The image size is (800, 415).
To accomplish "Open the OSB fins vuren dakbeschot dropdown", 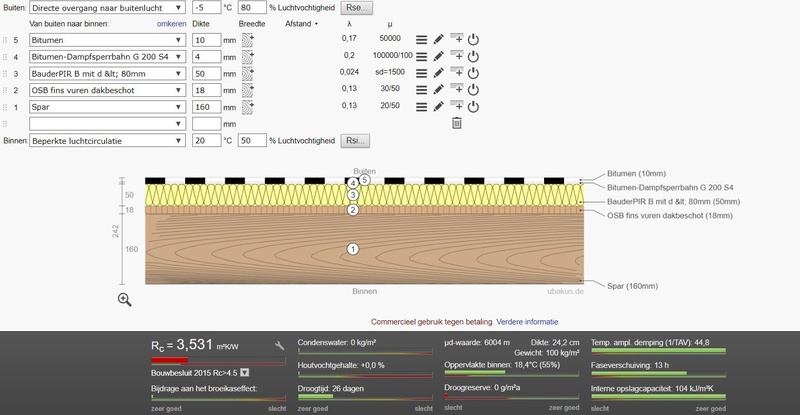I will coord(107,90).
